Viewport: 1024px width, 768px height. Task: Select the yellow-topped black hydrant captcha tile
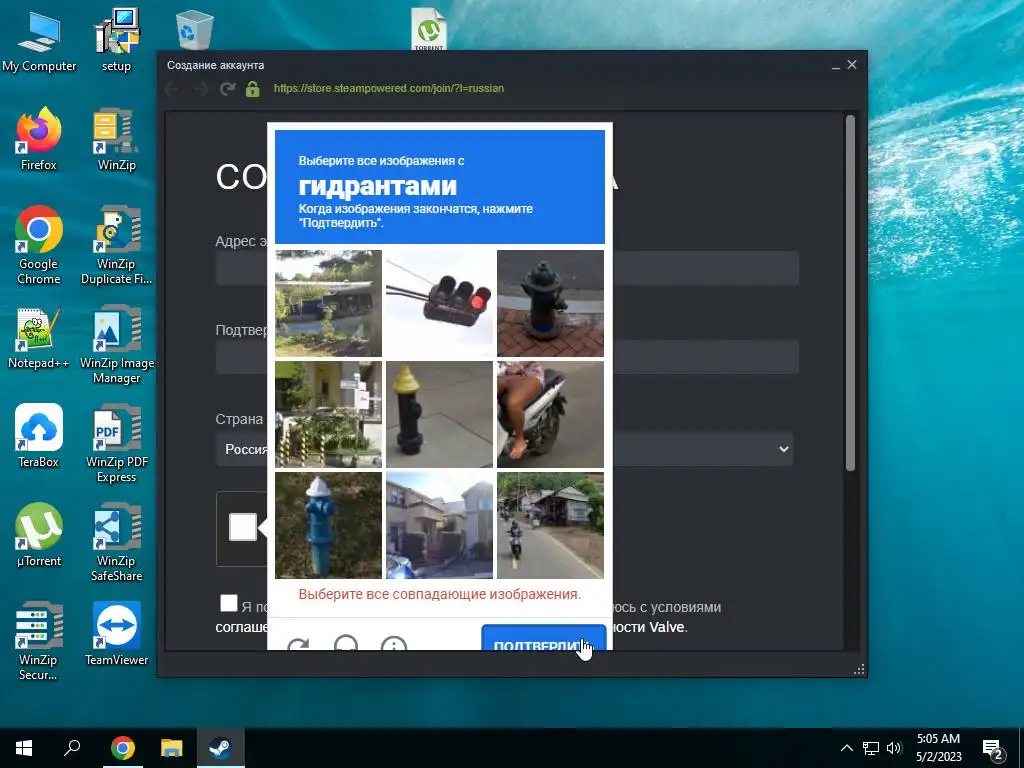439,414
